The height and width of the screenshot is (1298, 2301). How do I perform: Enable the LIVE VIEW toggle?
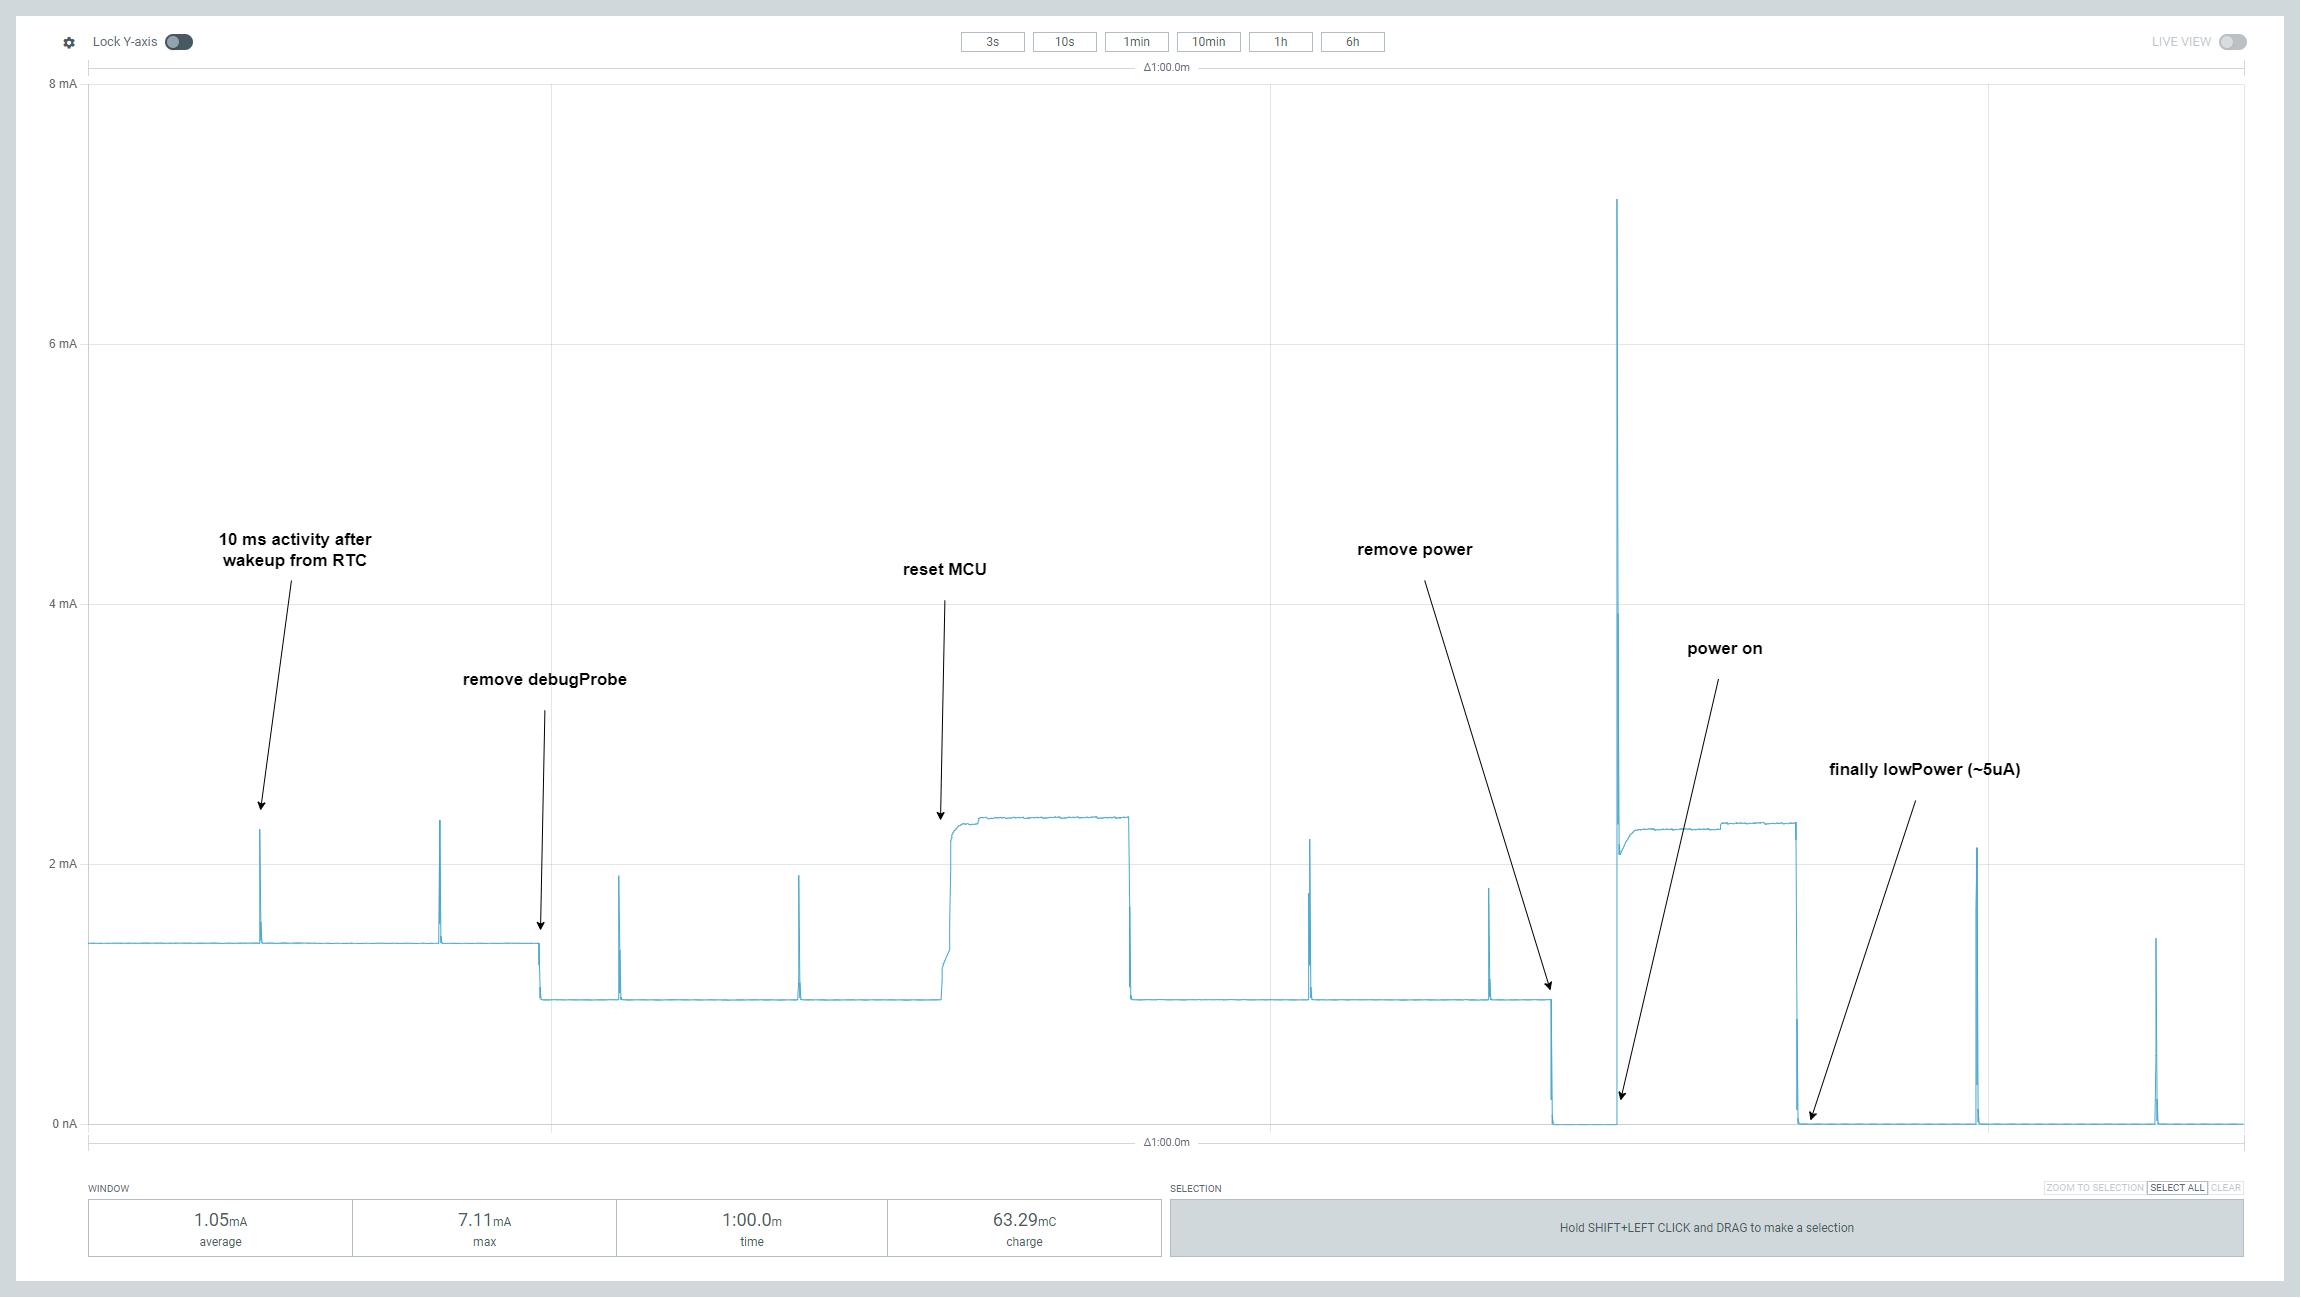pyautogui.click(x=2232, y=42)
